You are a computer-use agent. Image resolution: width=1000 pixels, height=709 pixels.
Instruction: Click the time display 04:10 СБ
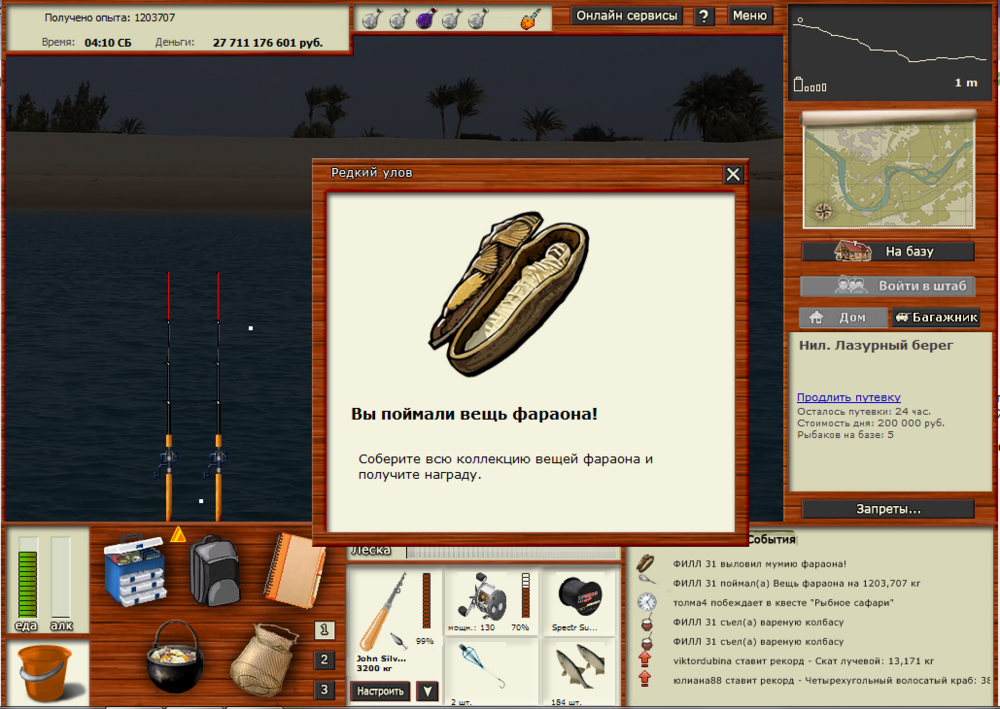tap(108, 43)
